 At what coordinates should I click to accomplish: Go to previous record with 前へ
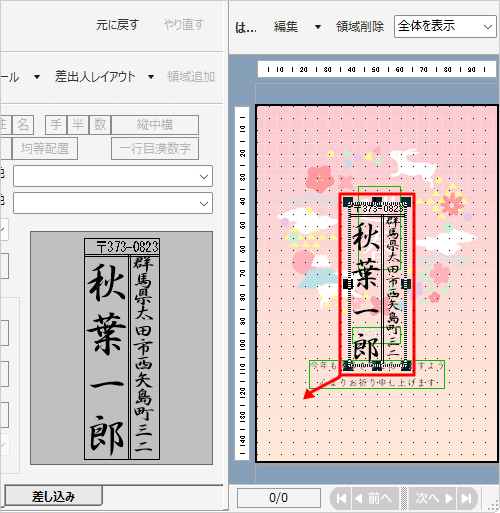[x=374, y=499]
